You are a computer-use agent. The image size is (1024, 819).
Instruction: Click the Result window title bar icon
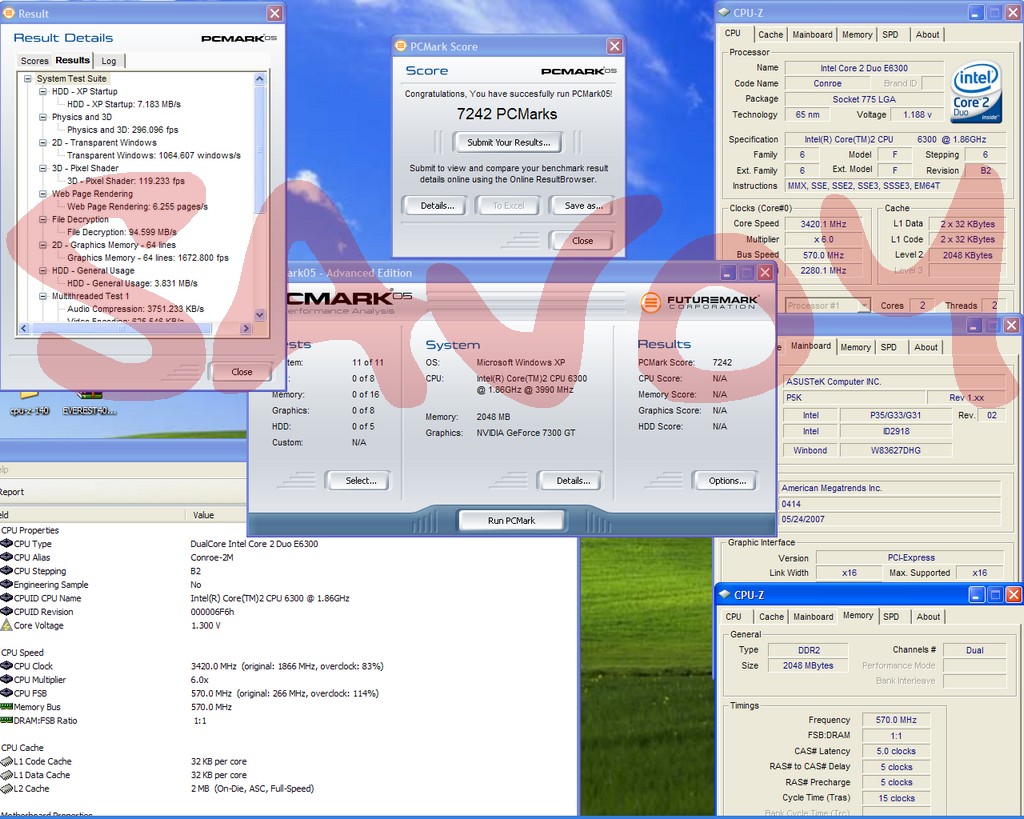click(x=9, y=13)
